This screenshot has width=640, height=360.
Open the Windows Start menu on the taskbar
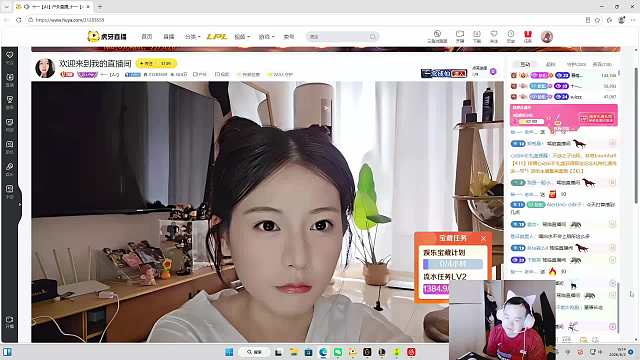point(229,352)
